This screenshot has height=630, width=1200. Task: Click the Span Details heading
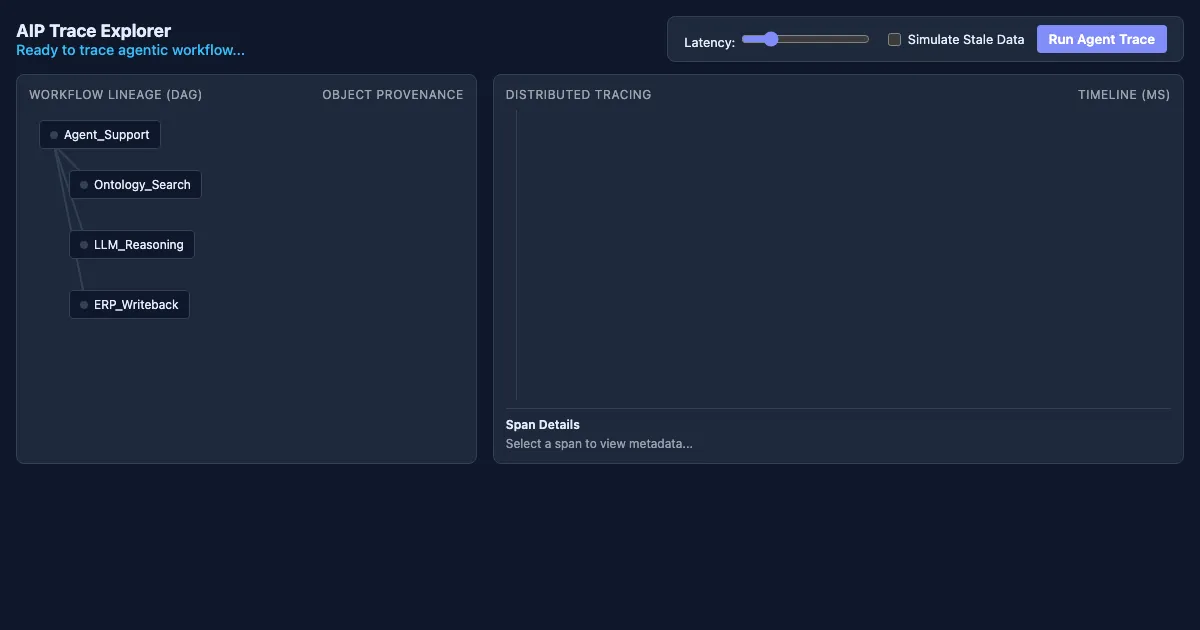pyautogui.click(x=543, y=425)
